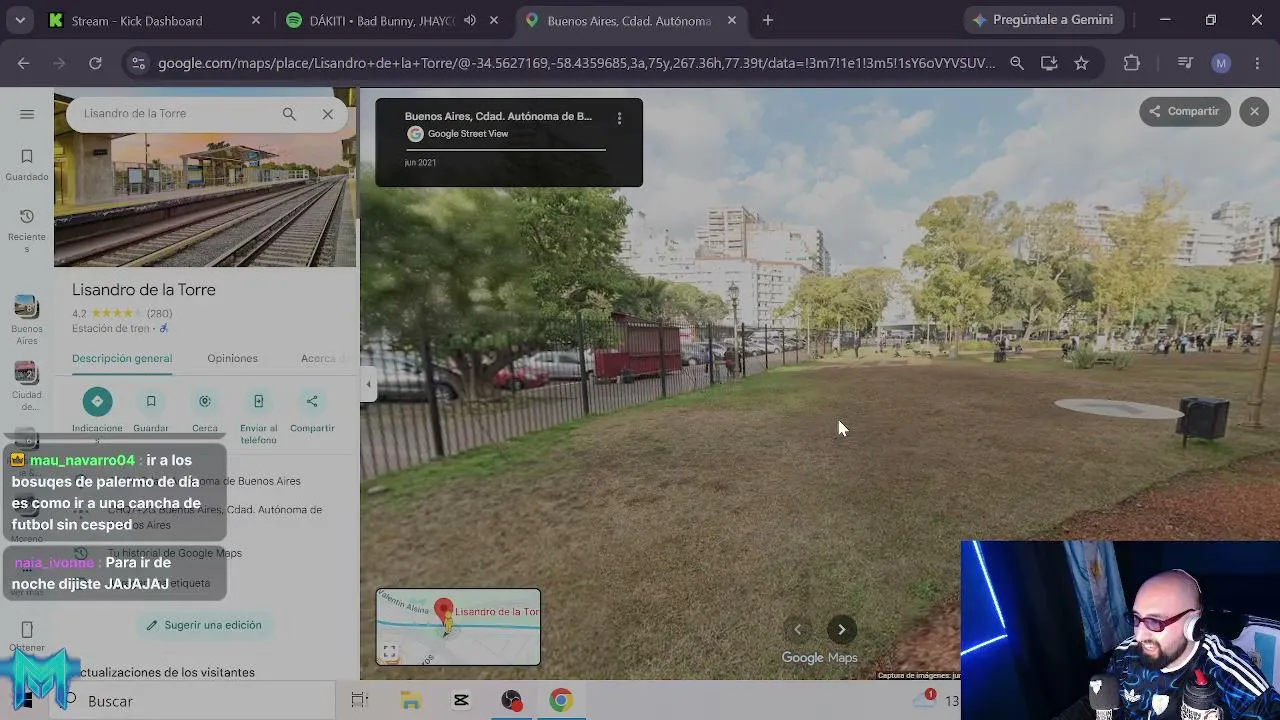1280x720 pixels.
Task: Open the Google Street View attribution link
Action: click(x=468, y=134)
